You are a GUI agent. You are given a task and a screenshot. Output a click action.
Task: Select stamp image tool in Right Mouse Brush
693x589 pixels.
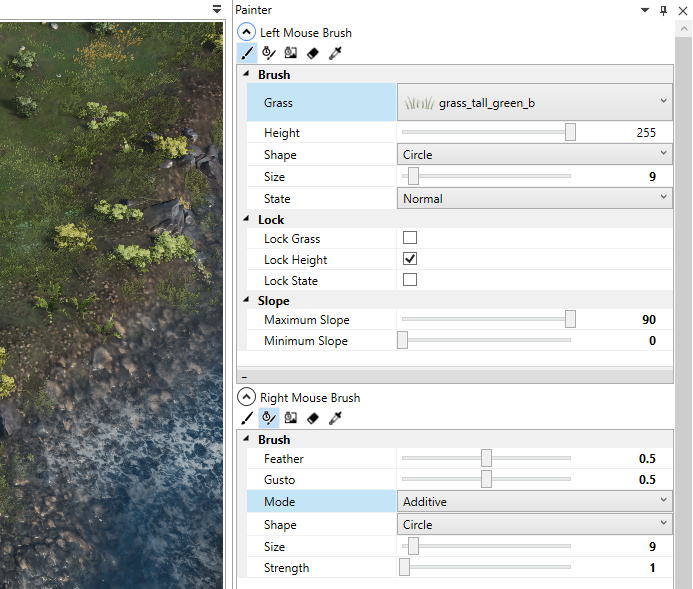(x=290, y=418)
